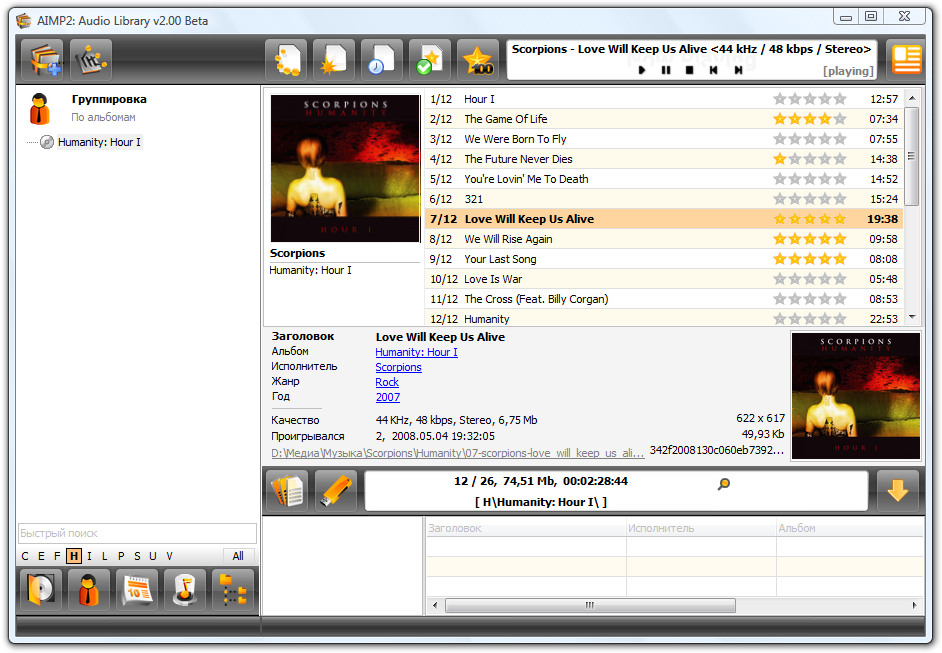Screen dimensions: 942x653
Task: Skip to the next track
Action: click(x=738, y=70)
